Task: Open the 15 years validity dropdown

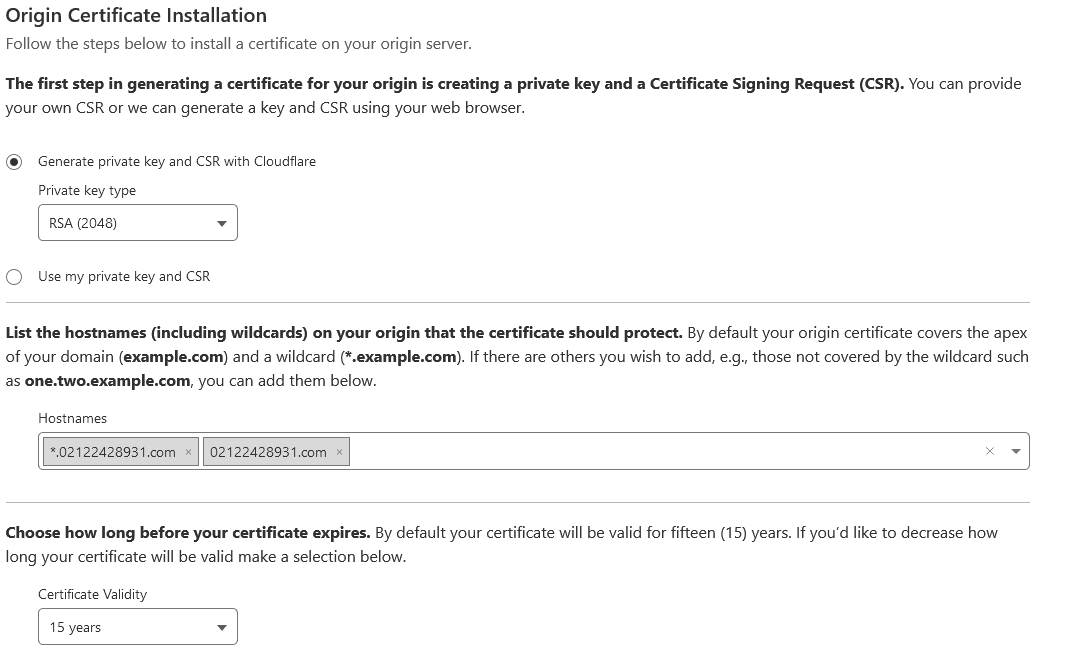Action: pos(138,626)
